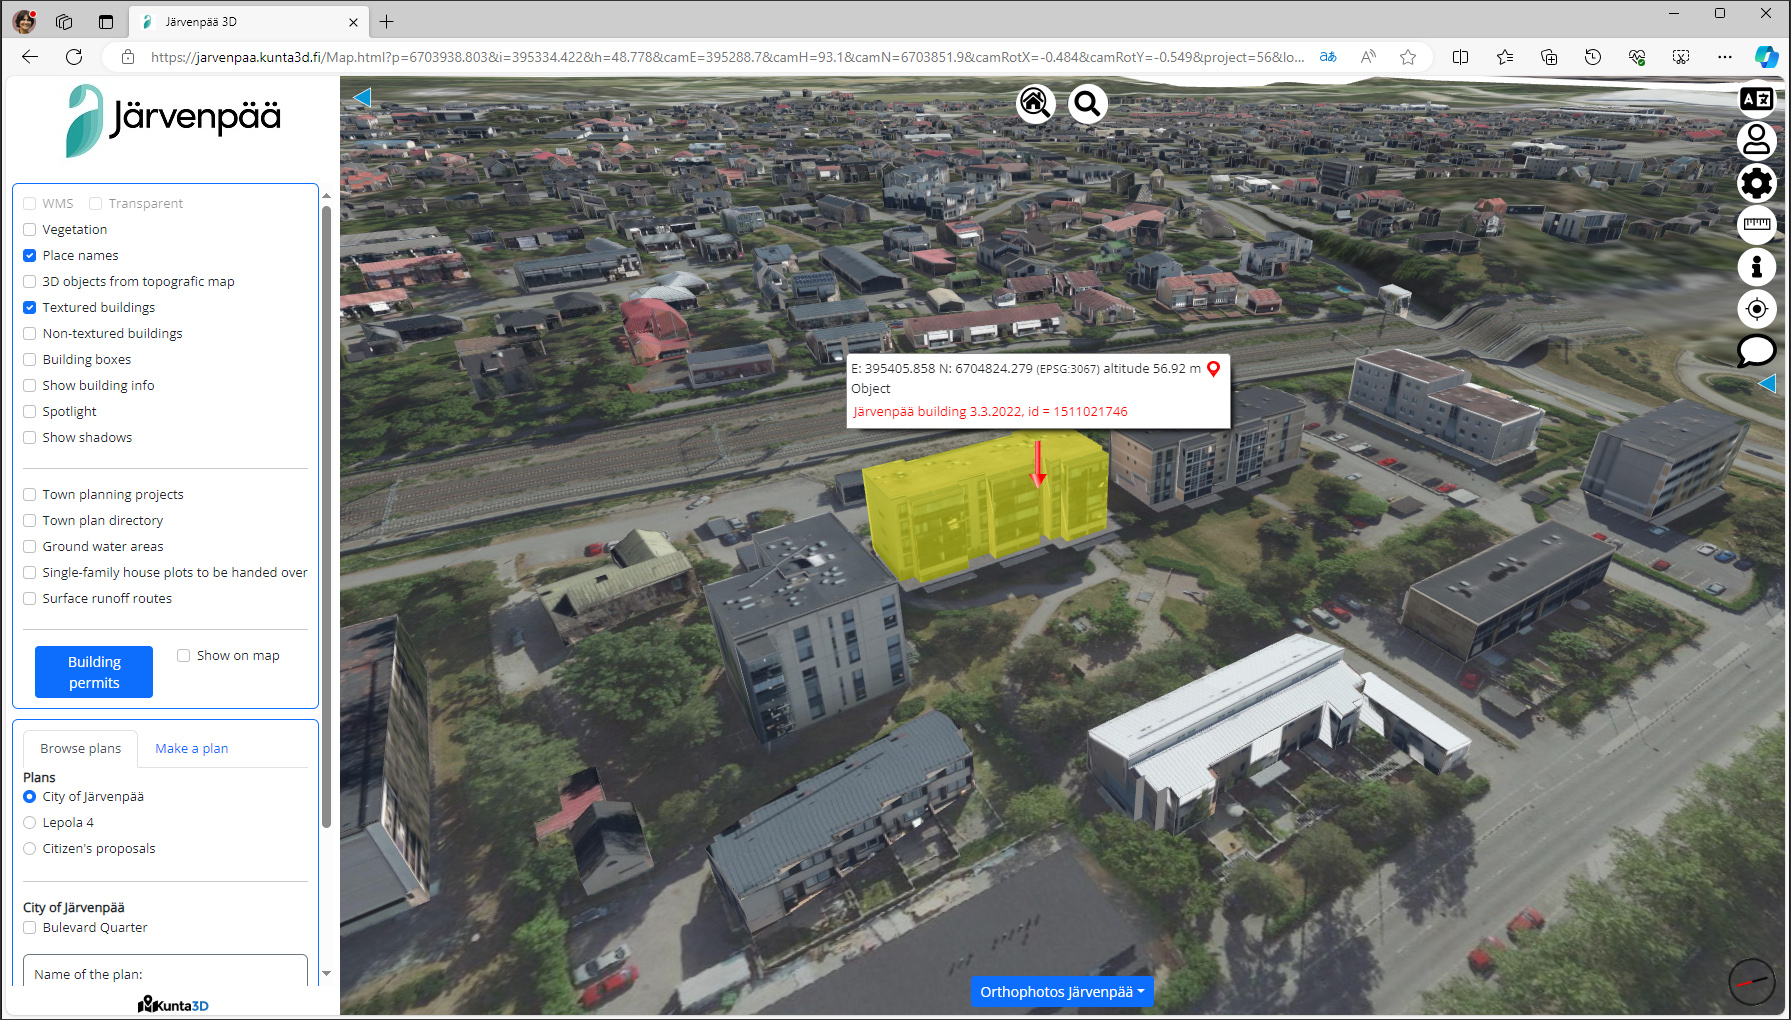Open browser settings and more menu
The image size is (1791, 1020).
click(1725, 57)
